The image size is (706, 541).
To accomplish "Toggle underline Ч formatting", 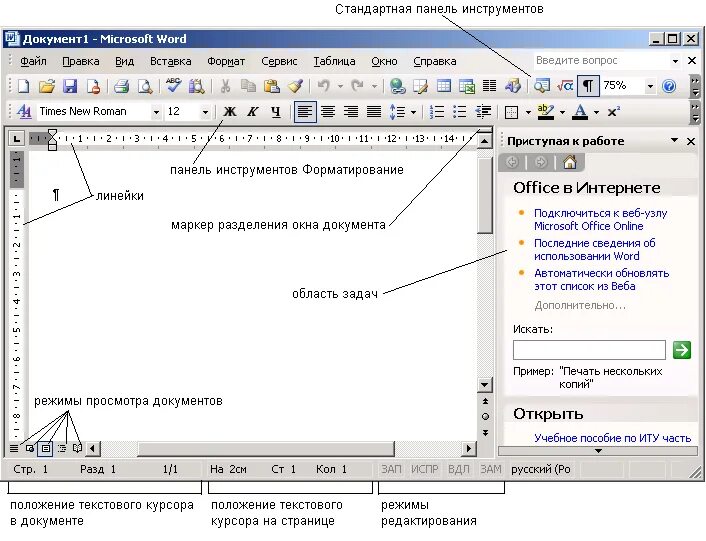I will [x=276, y=111].
